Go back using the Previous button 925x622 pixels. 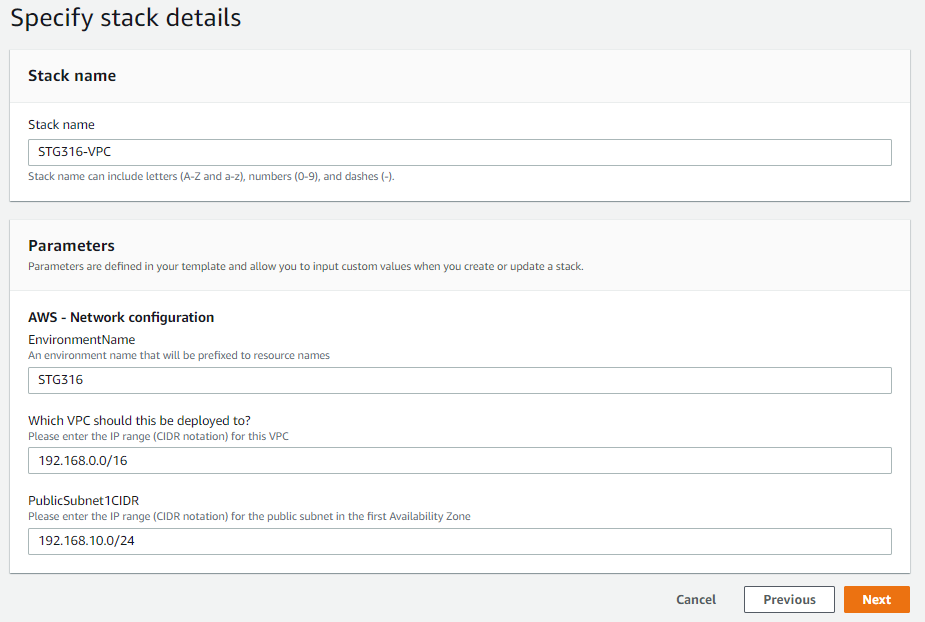[x=789, y=600]
